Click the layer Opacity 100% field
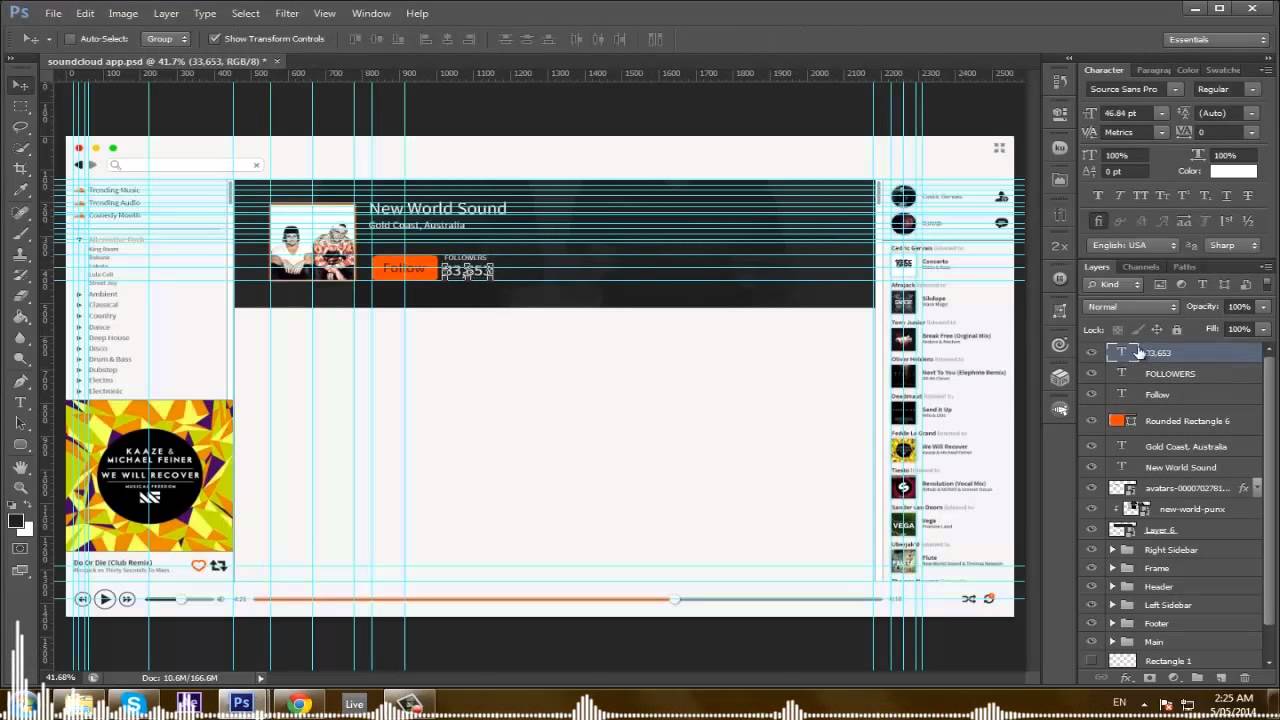 [x=1239, y=307]
